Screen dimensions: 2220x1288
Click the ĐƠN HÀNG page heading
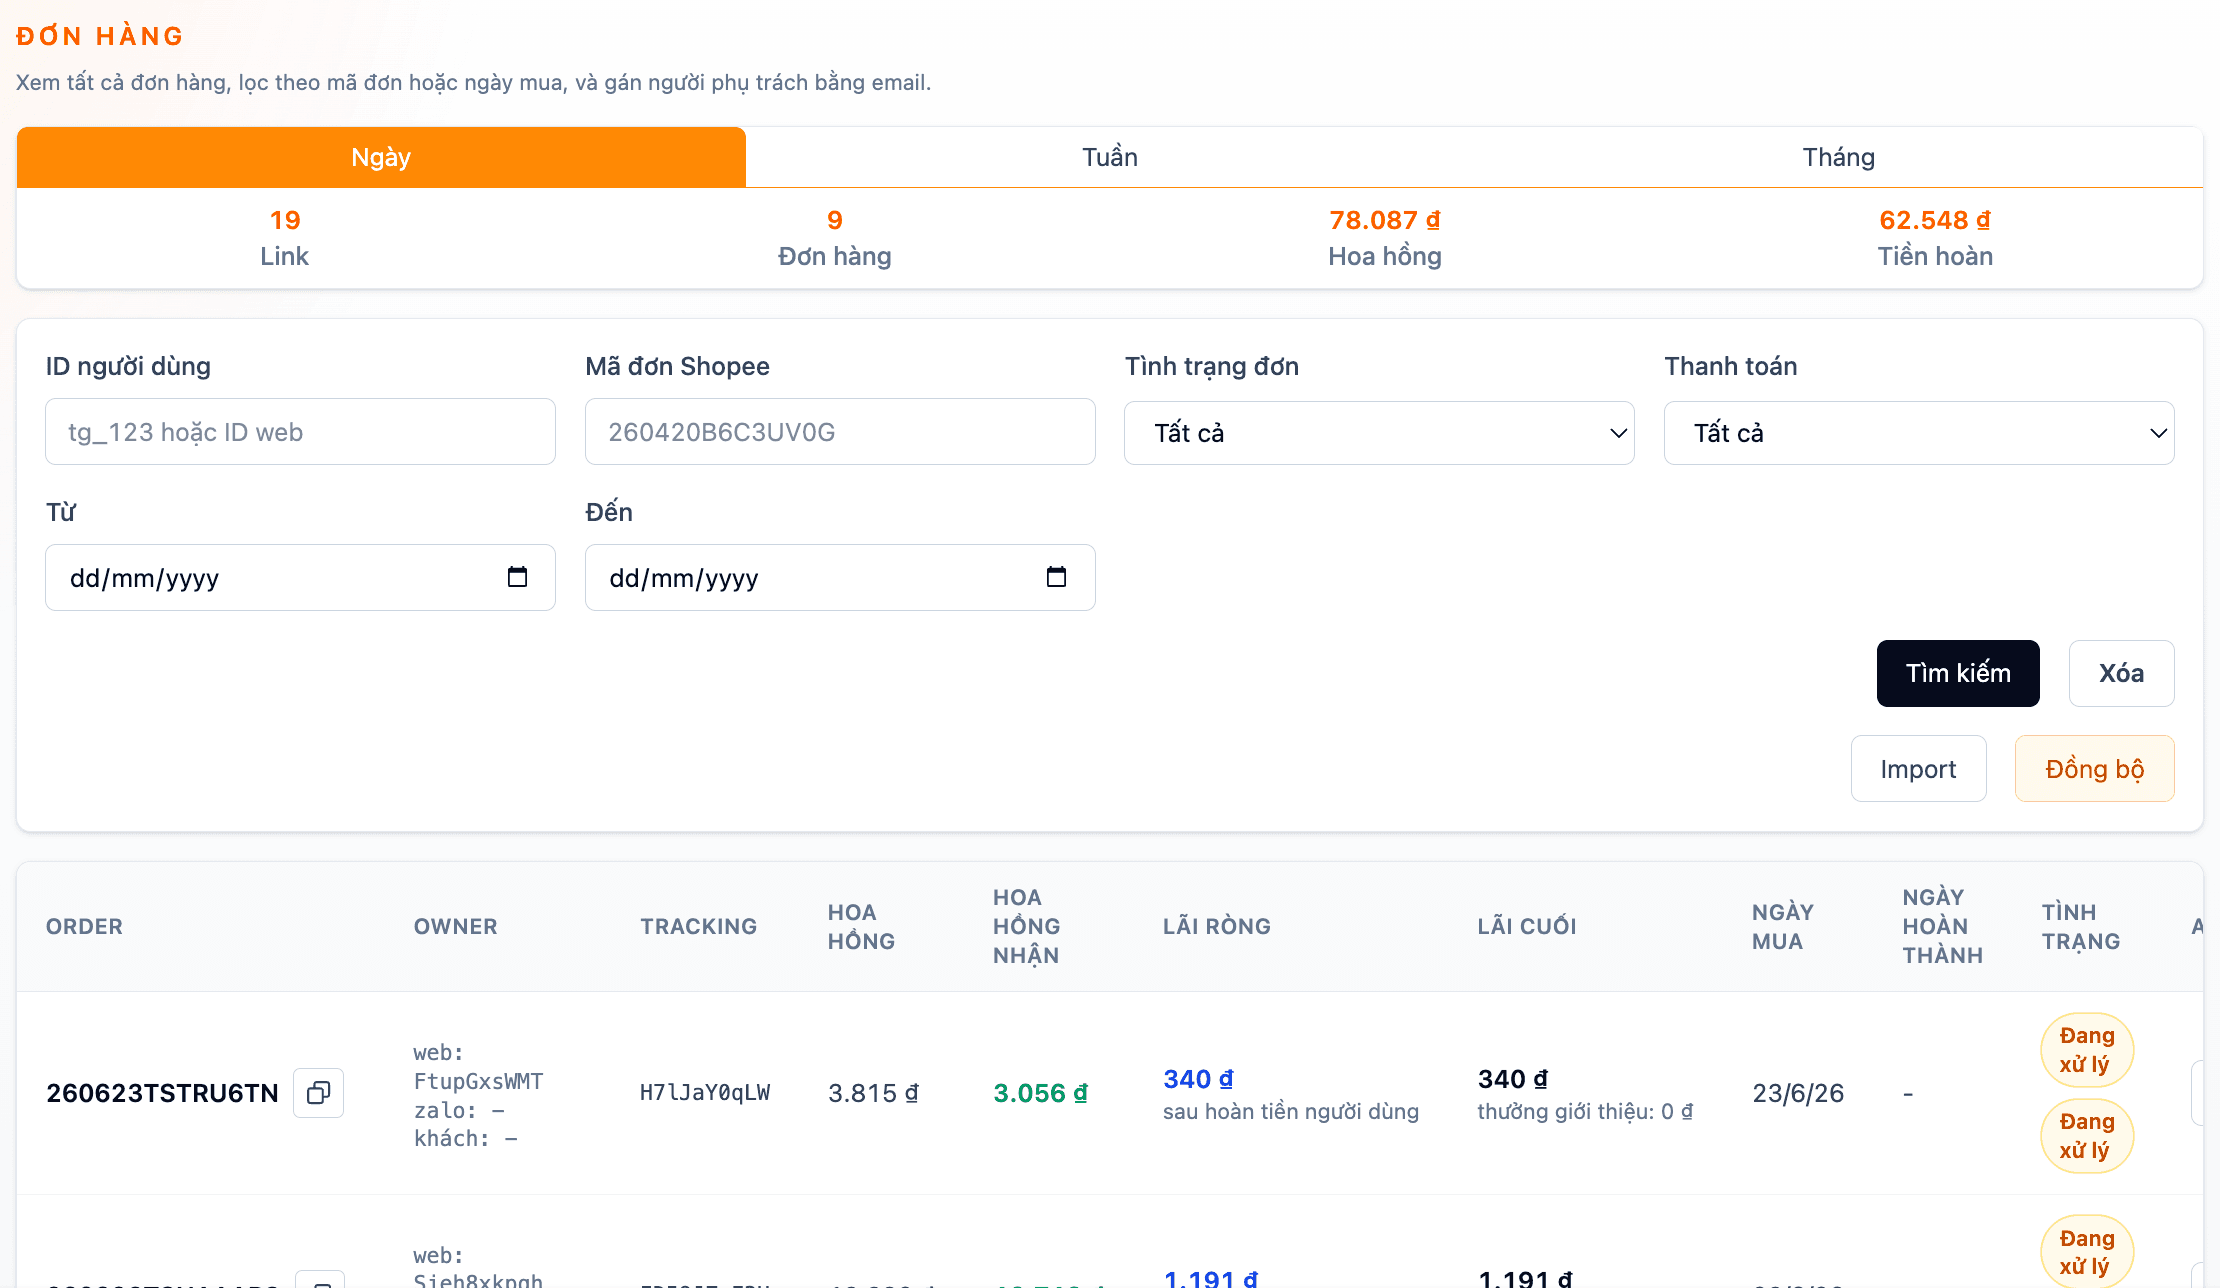[100, 36]
